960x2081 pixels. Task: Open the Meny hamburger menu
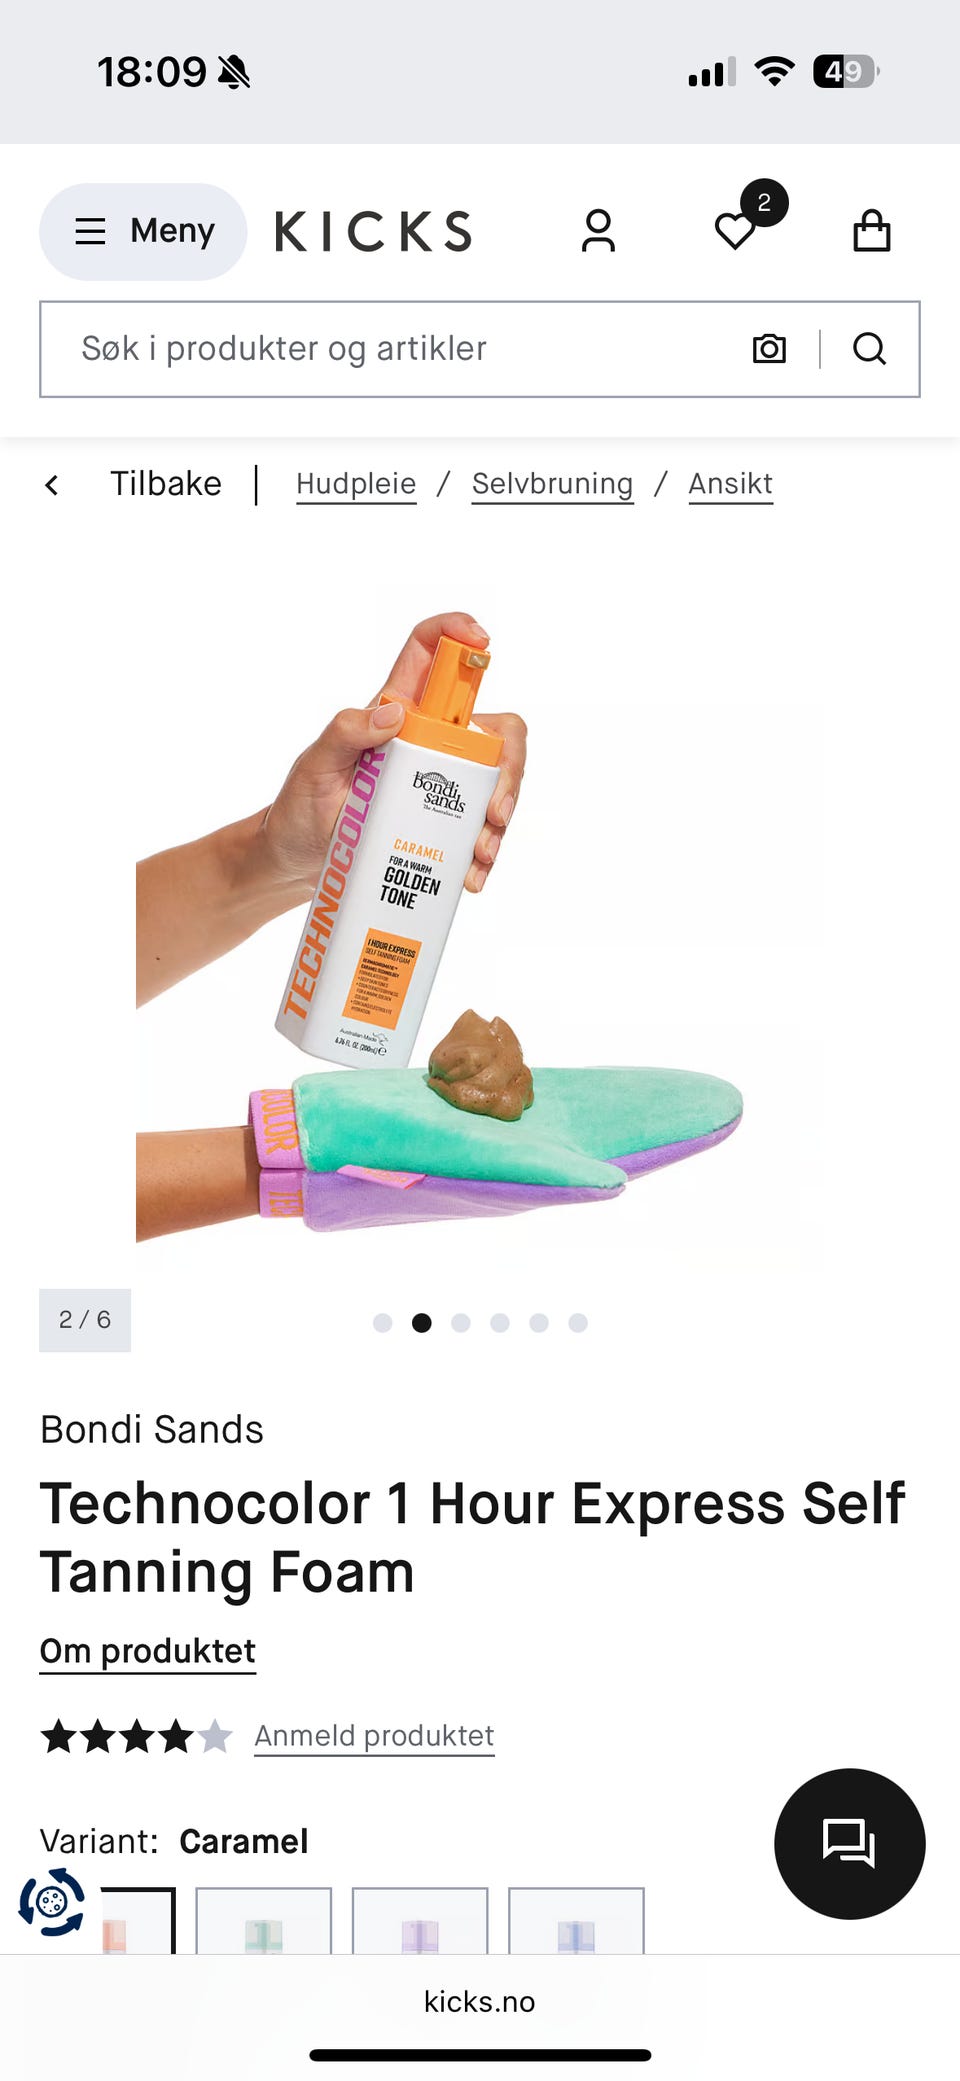(x=143, y=231)
